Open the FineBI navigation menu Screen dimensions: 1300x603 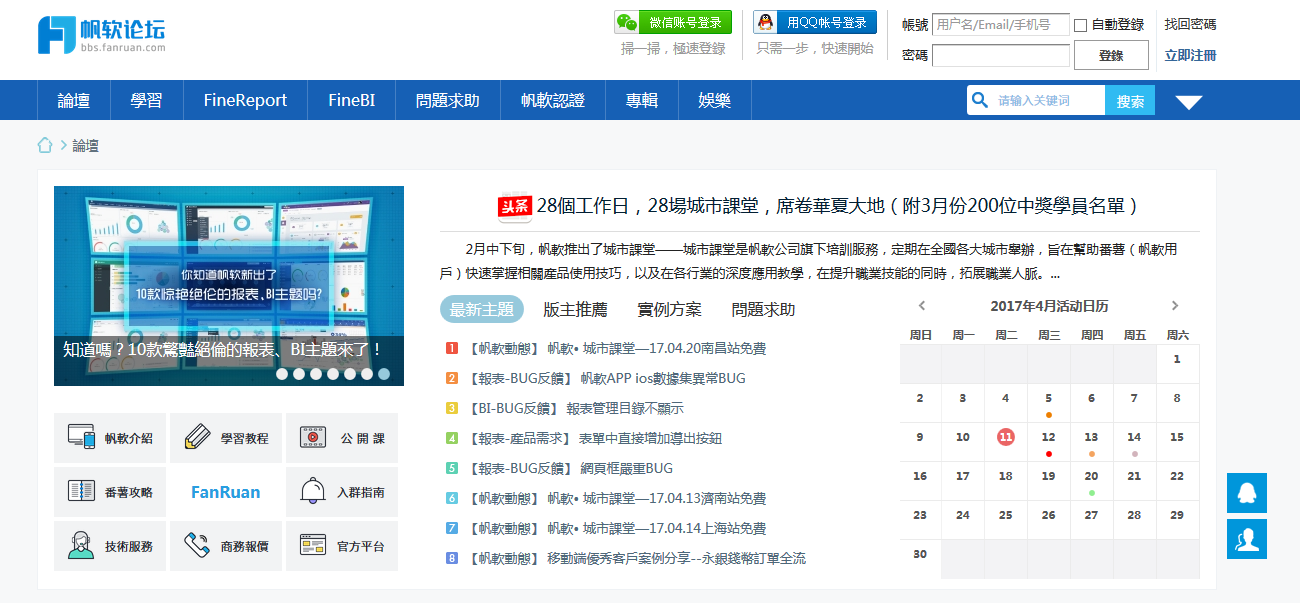pos(352,100)
